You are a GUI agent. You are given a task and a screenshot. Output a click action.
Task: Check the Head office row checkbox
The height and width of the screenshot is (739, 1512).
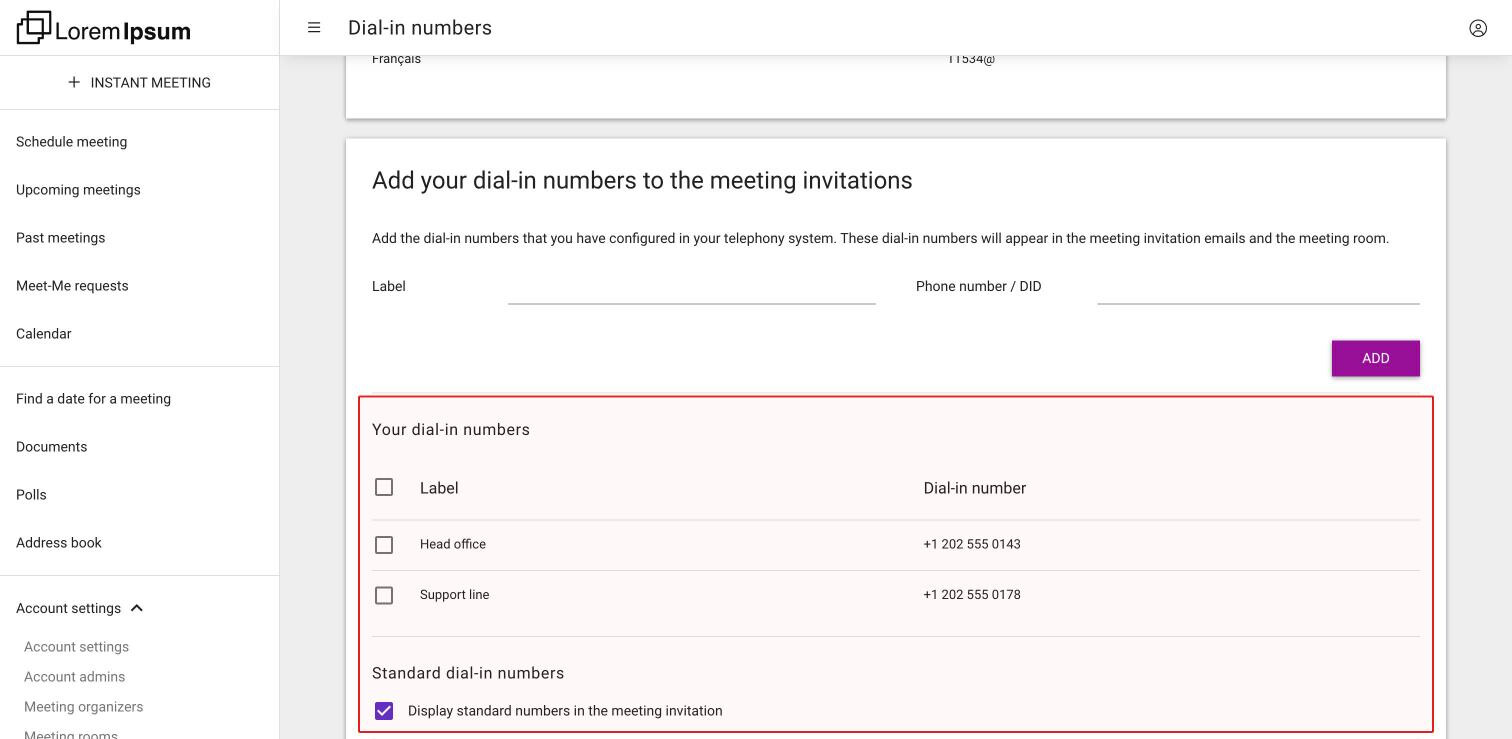[x=384, y=545]
